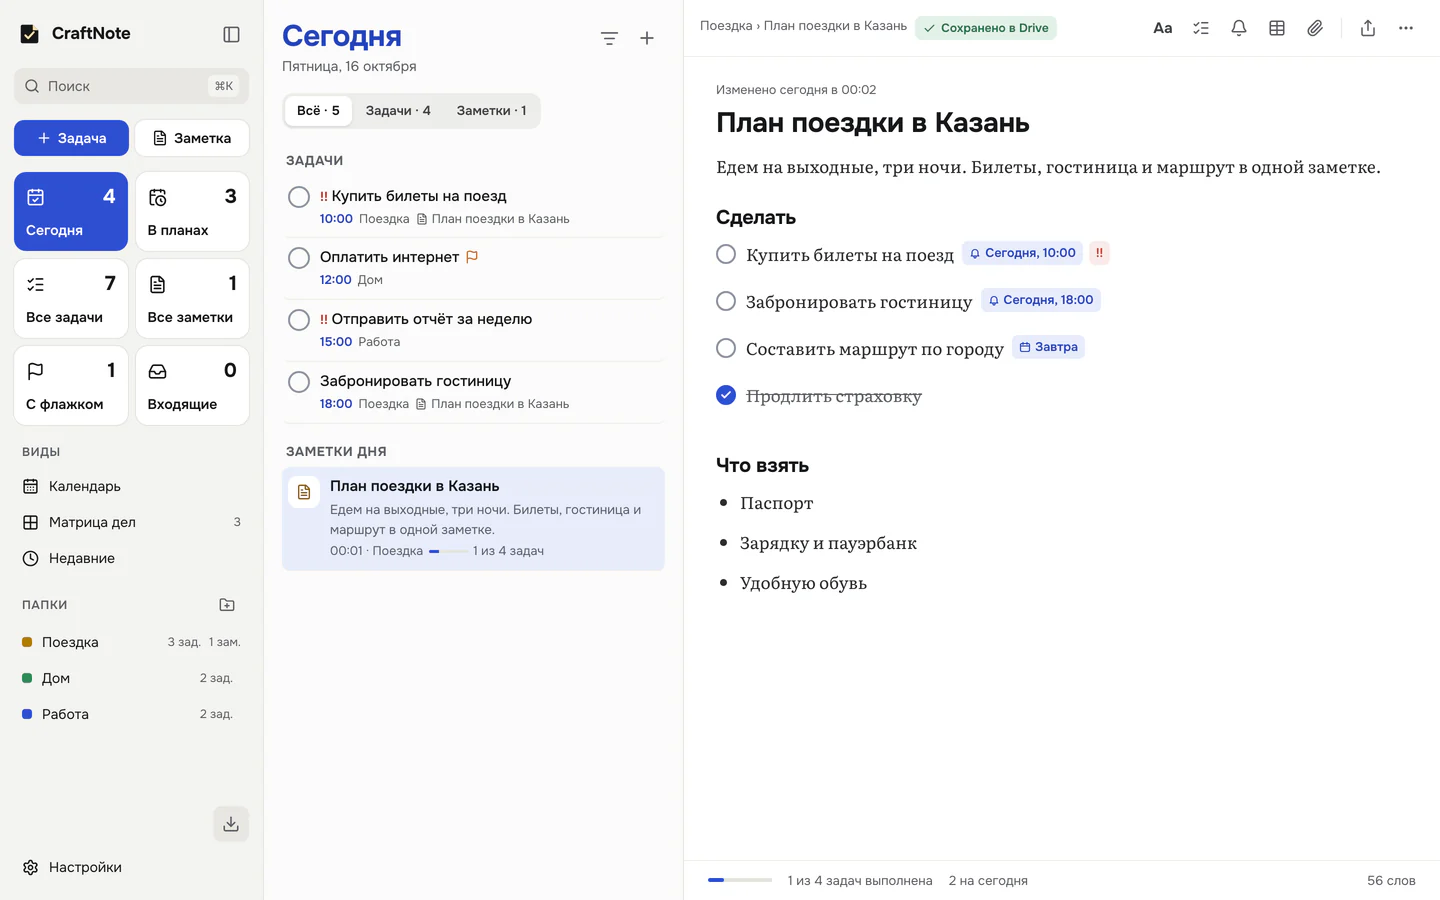This screenshot has width=1440, height=900.
Task: Click the orange swatch of Поездка folder
Action: pos(27,642)
